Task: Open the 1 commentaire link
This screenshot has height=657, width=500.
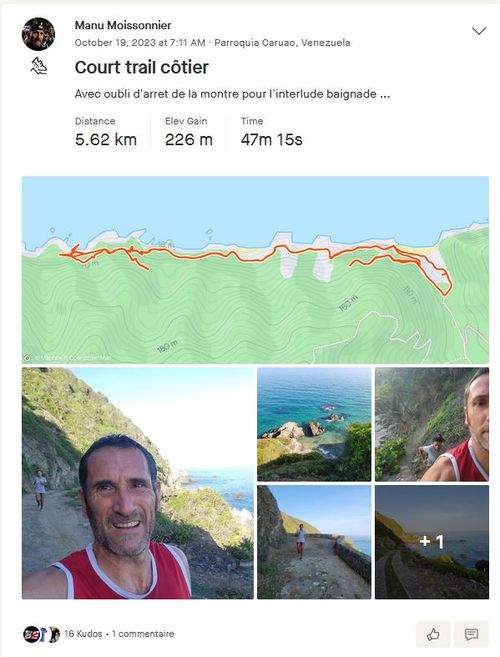Action: (x=143, y=634)
